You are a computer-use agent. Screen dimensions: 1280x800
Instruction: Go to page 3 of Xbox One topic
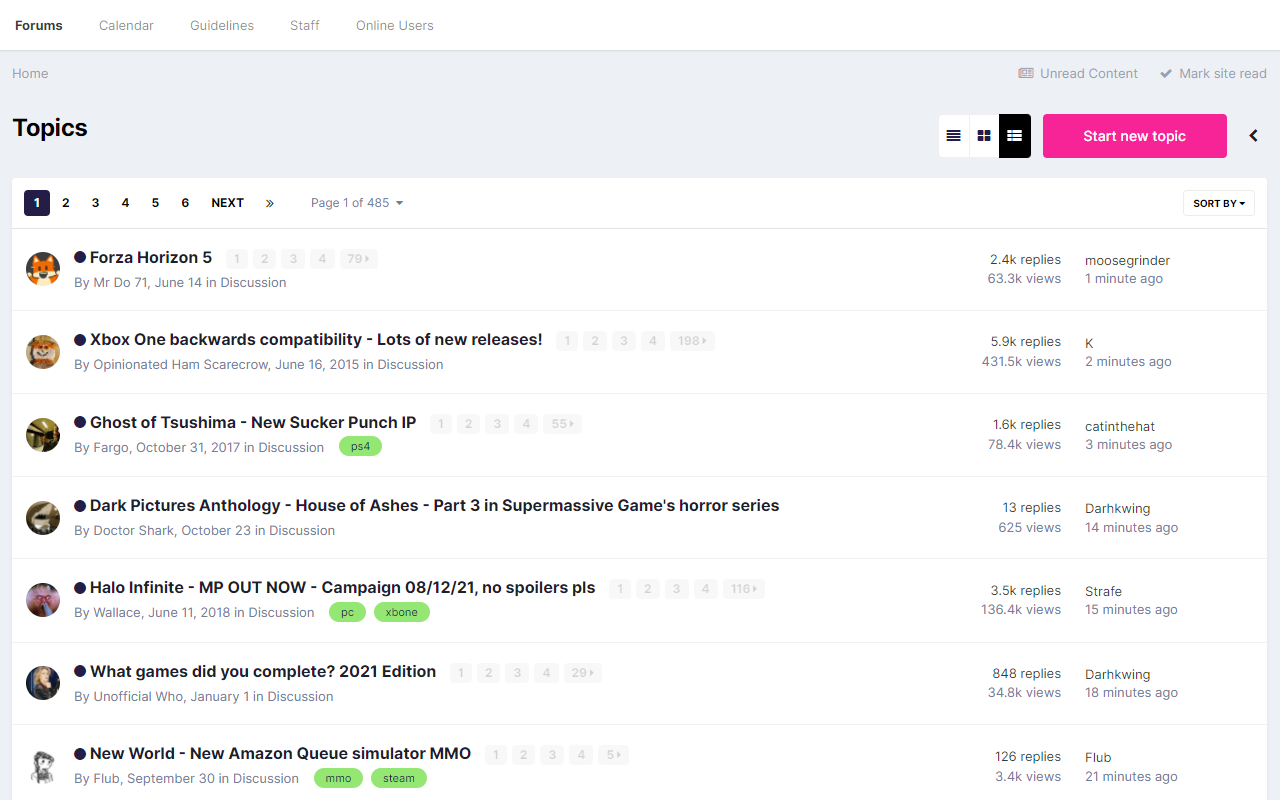click(624, 341)
